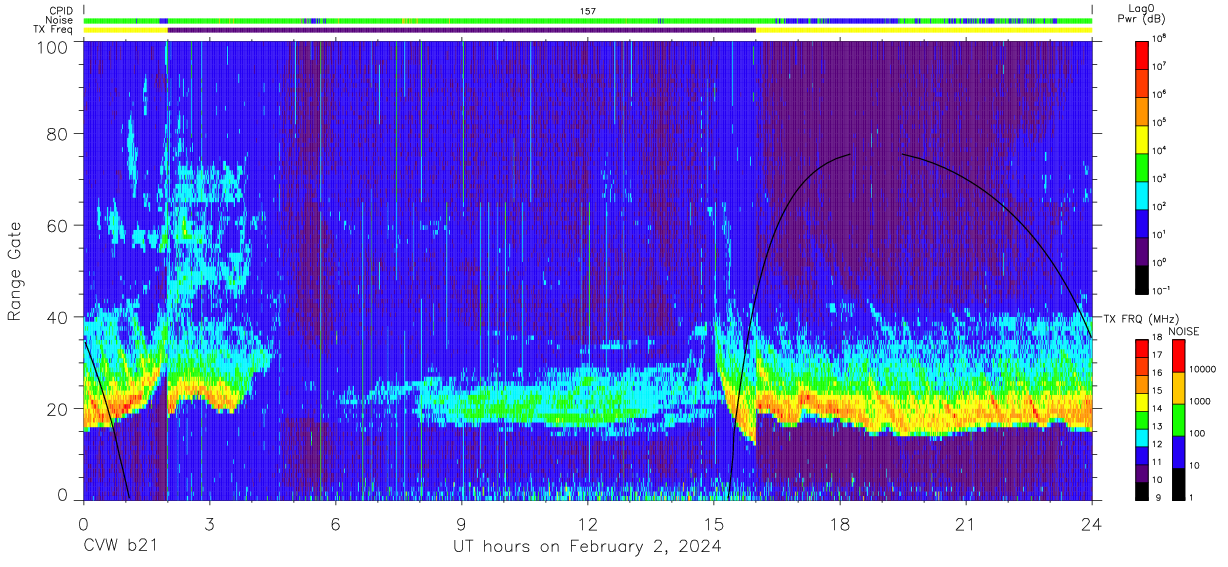The height and width of the screenshot is (567, 1228).
Task: Pick the purple swatch in TX FRQ colorbar
Action: 1142,471
